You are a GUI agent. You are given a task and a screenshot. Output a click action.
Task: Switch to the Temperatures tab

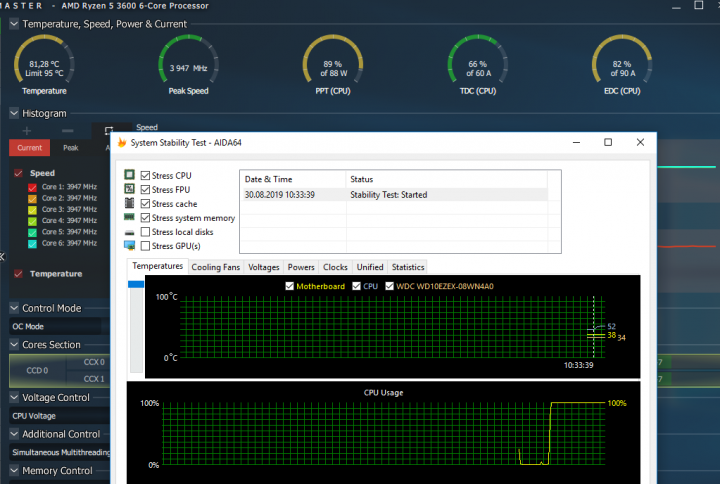coord(158,266)
